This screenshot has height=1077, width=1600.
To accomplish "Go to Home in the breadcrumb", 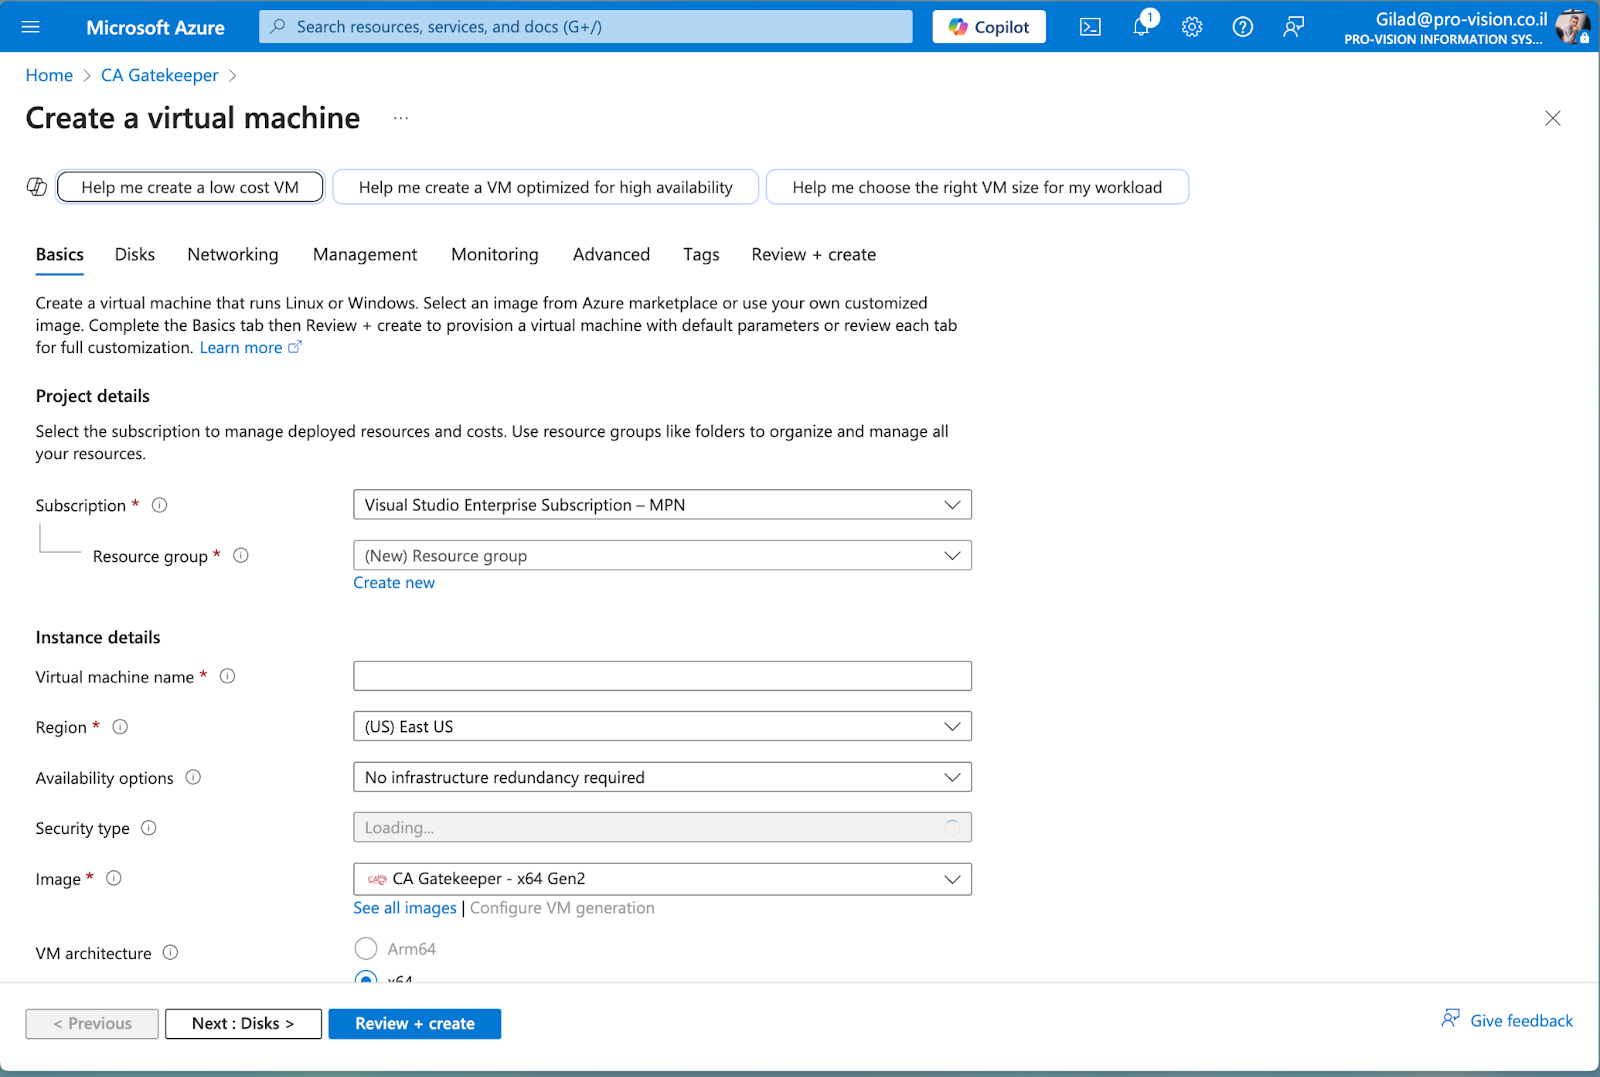I will pyautogui.click(x=49, y=76).
